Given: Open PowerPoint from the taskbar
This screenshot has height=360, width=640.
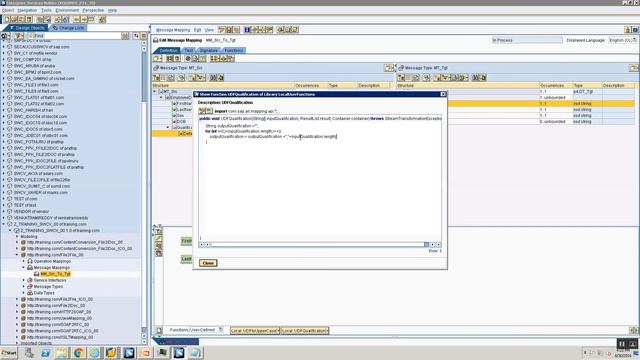Looking at the screenshot, I should click(146, 353).
